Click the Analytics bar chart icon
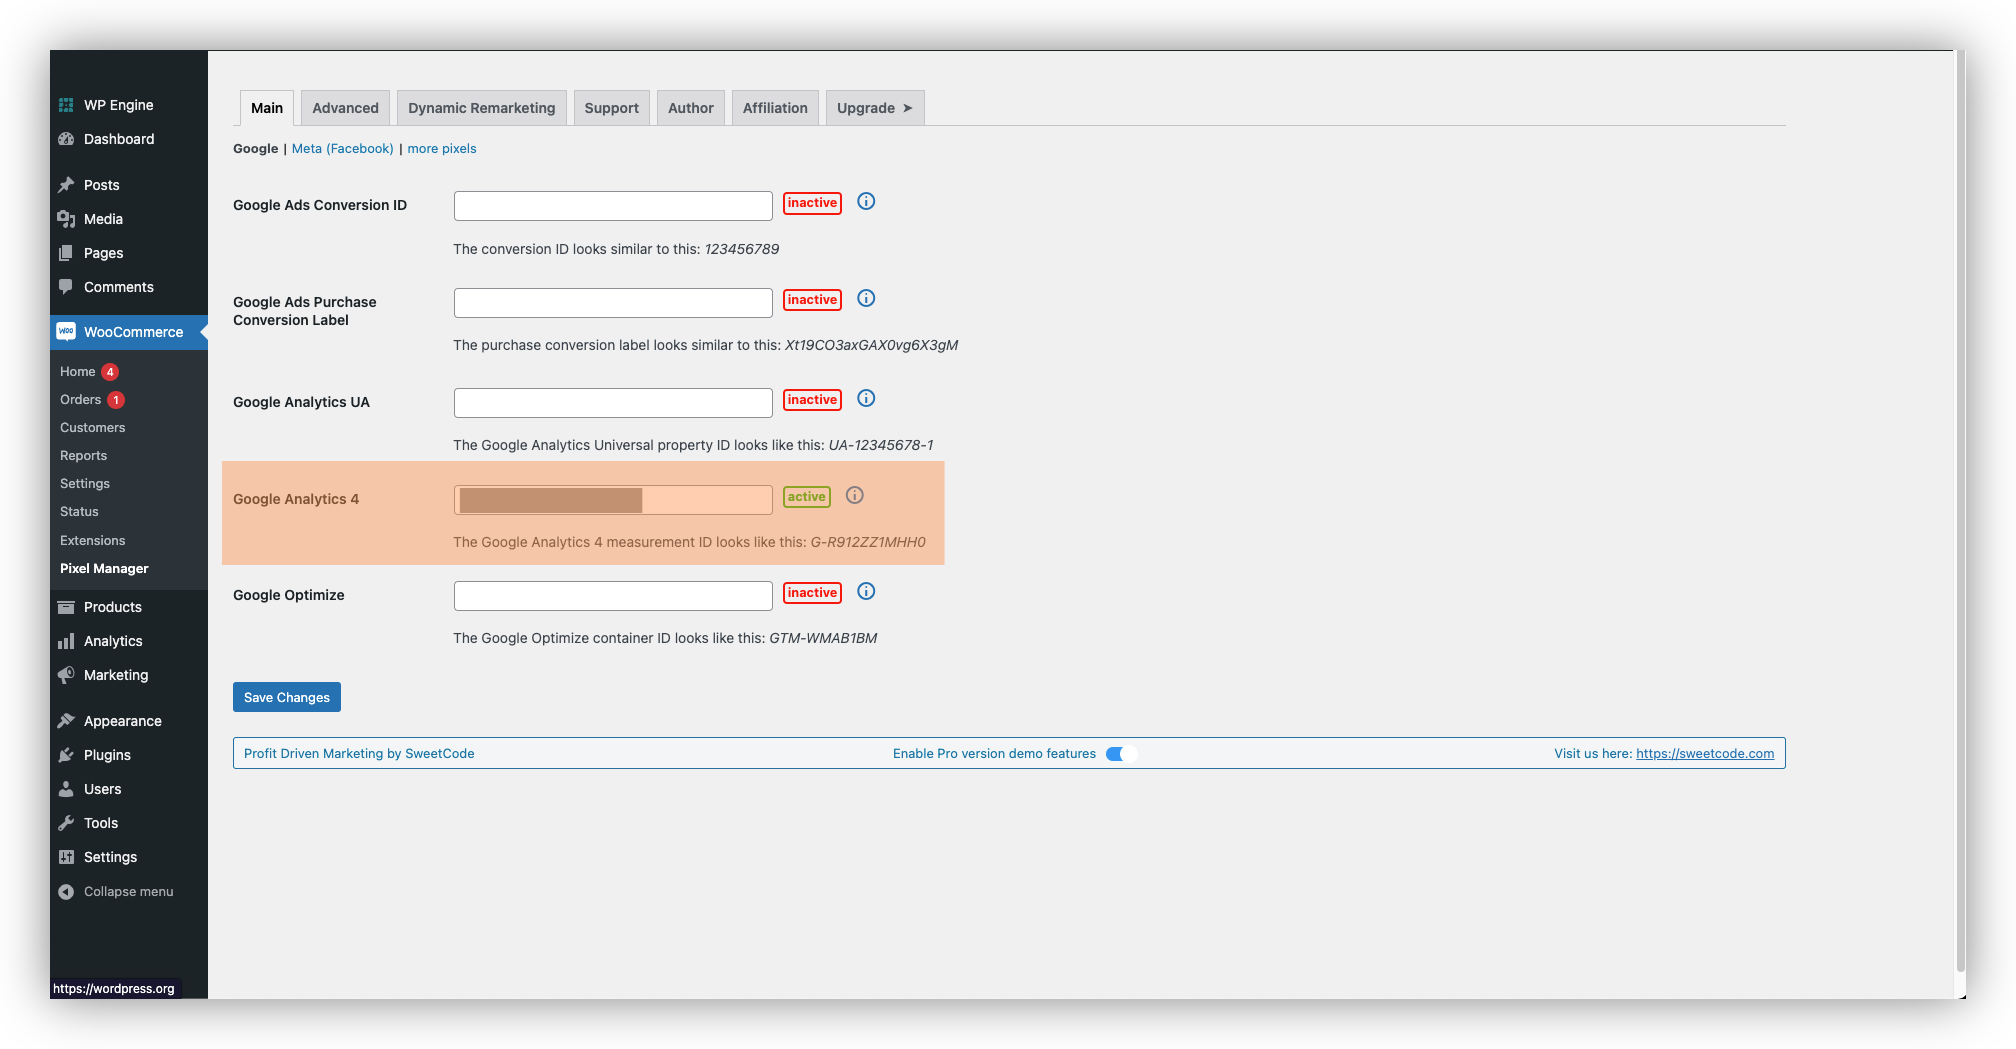 [66, 641]
